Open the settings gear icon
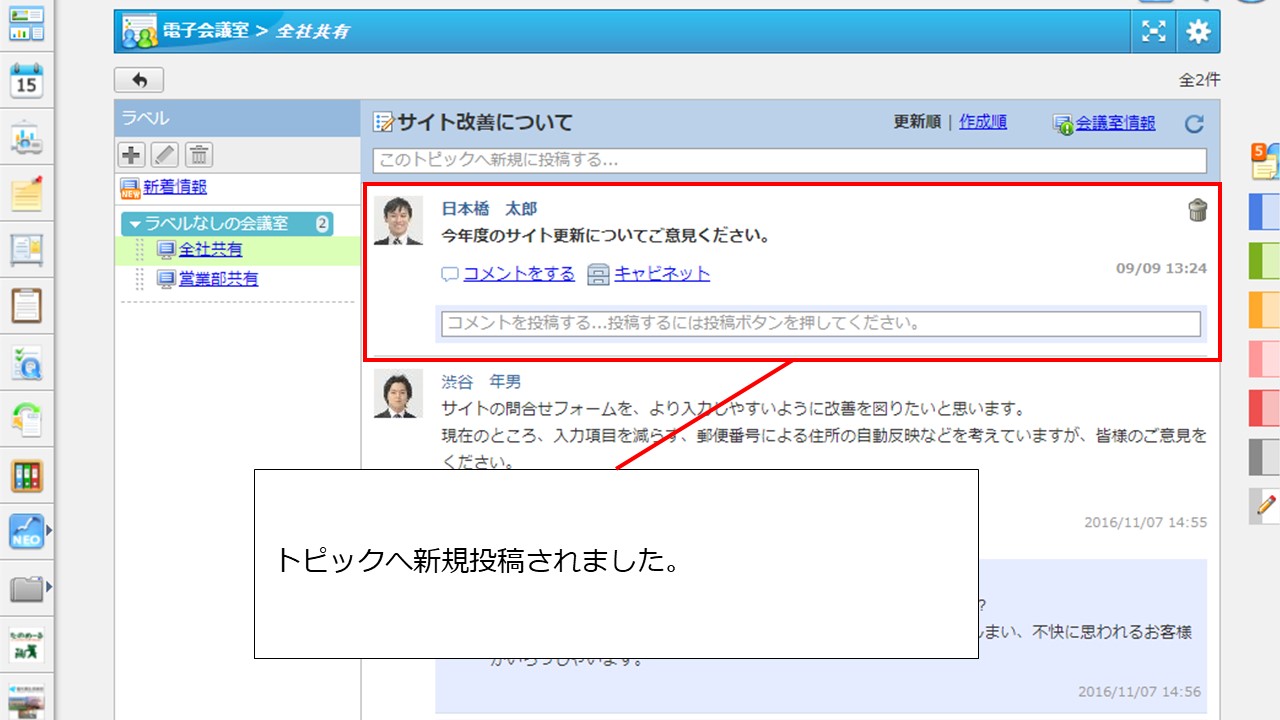Viewport: 1280px width, 720px height. click(1198, 32)
